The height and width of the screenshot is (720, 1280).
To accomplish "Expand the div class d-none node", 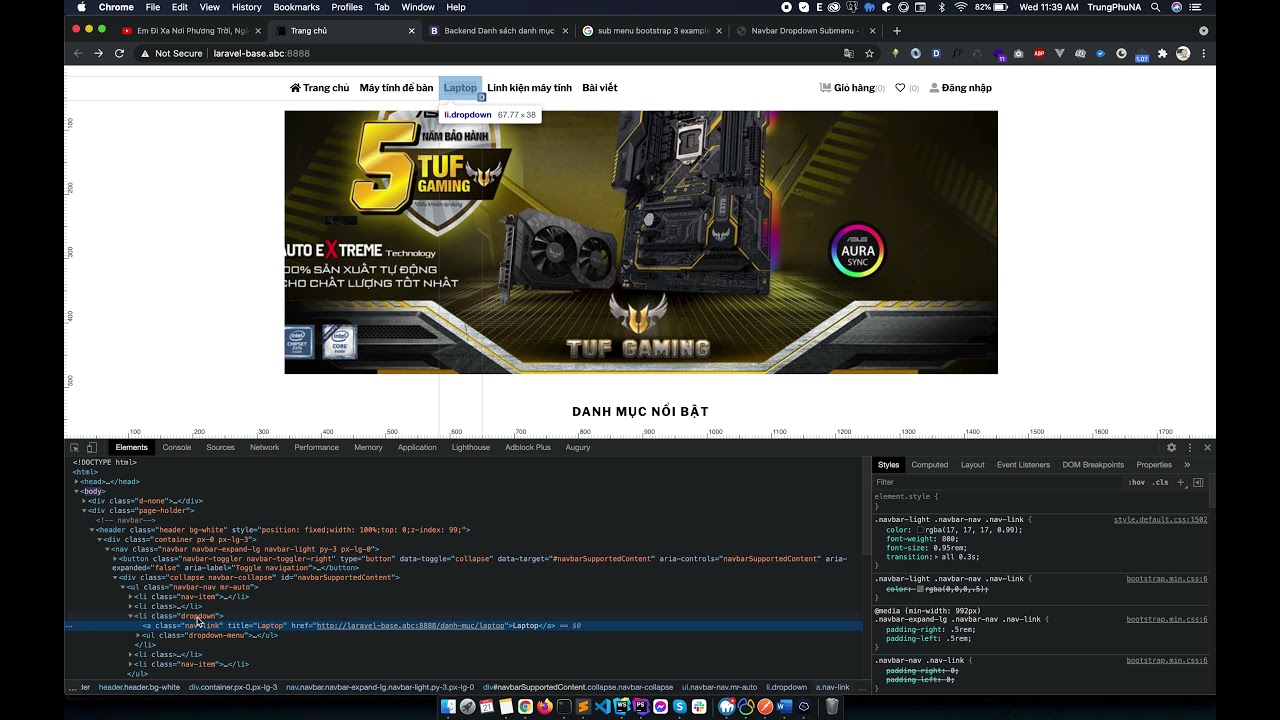I will (85, 501).
